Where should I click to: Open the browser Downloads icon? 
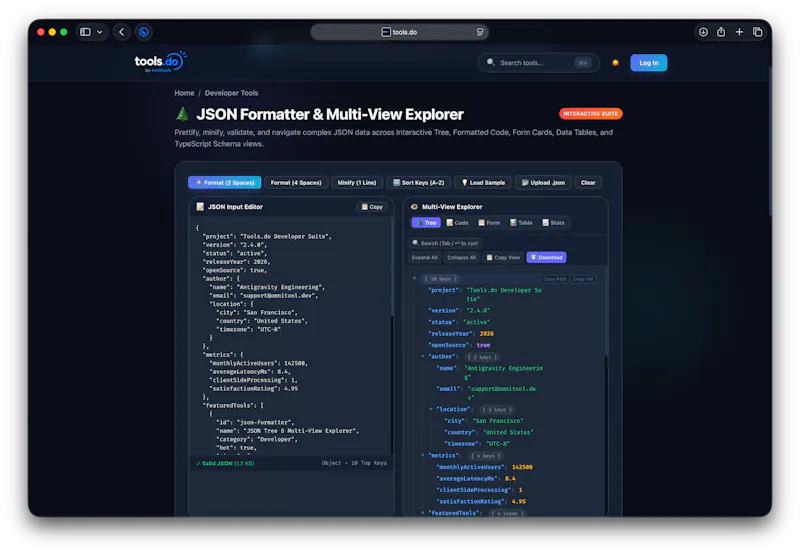coord(703,32)
